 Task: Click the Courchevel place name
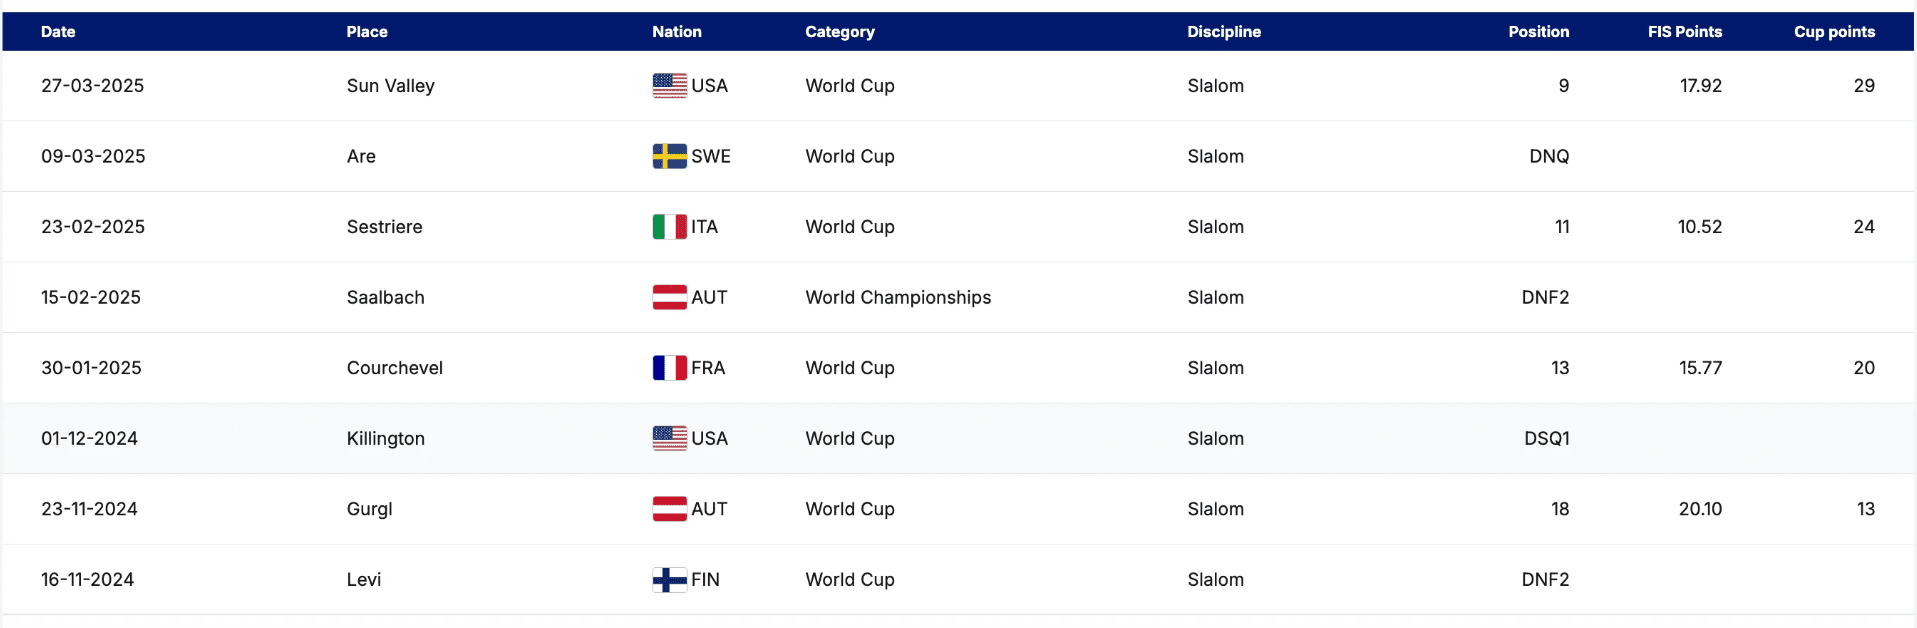click(x=394, y=368)
